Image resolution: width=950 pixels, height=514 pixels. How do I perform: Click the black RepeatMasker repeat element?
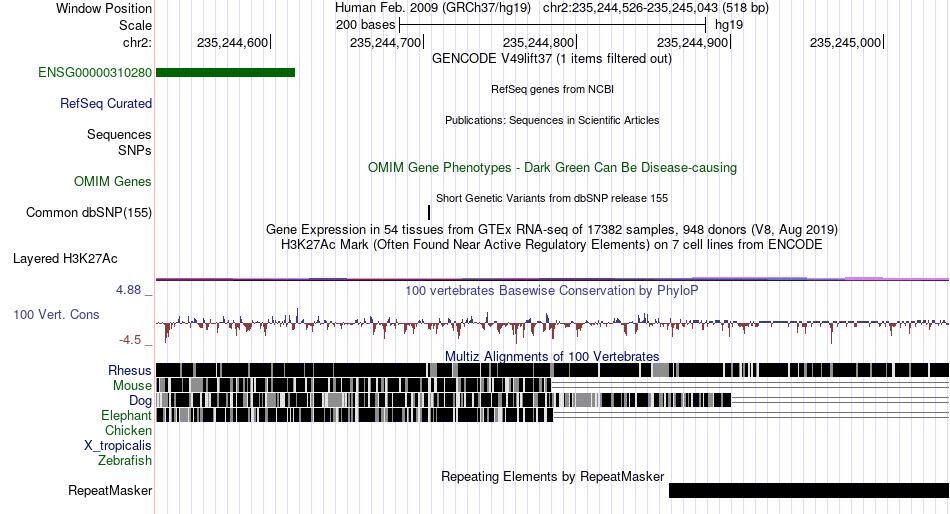[809, 490]
